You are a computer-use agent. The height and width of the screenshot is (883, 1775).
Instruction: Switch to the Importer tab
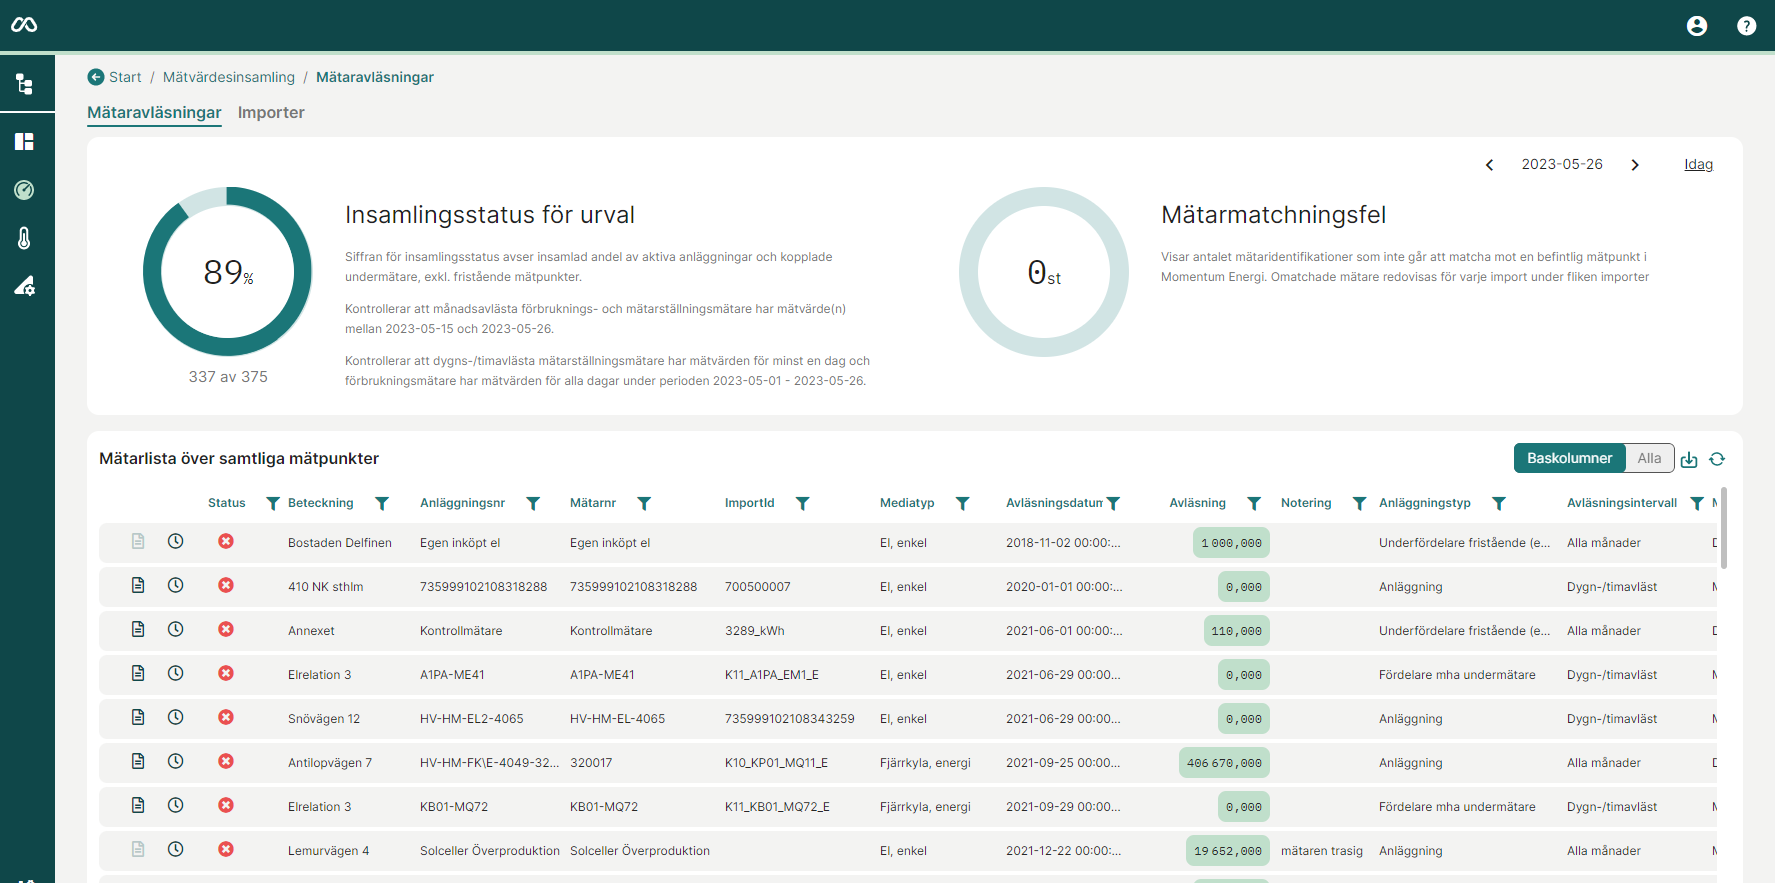271,113
